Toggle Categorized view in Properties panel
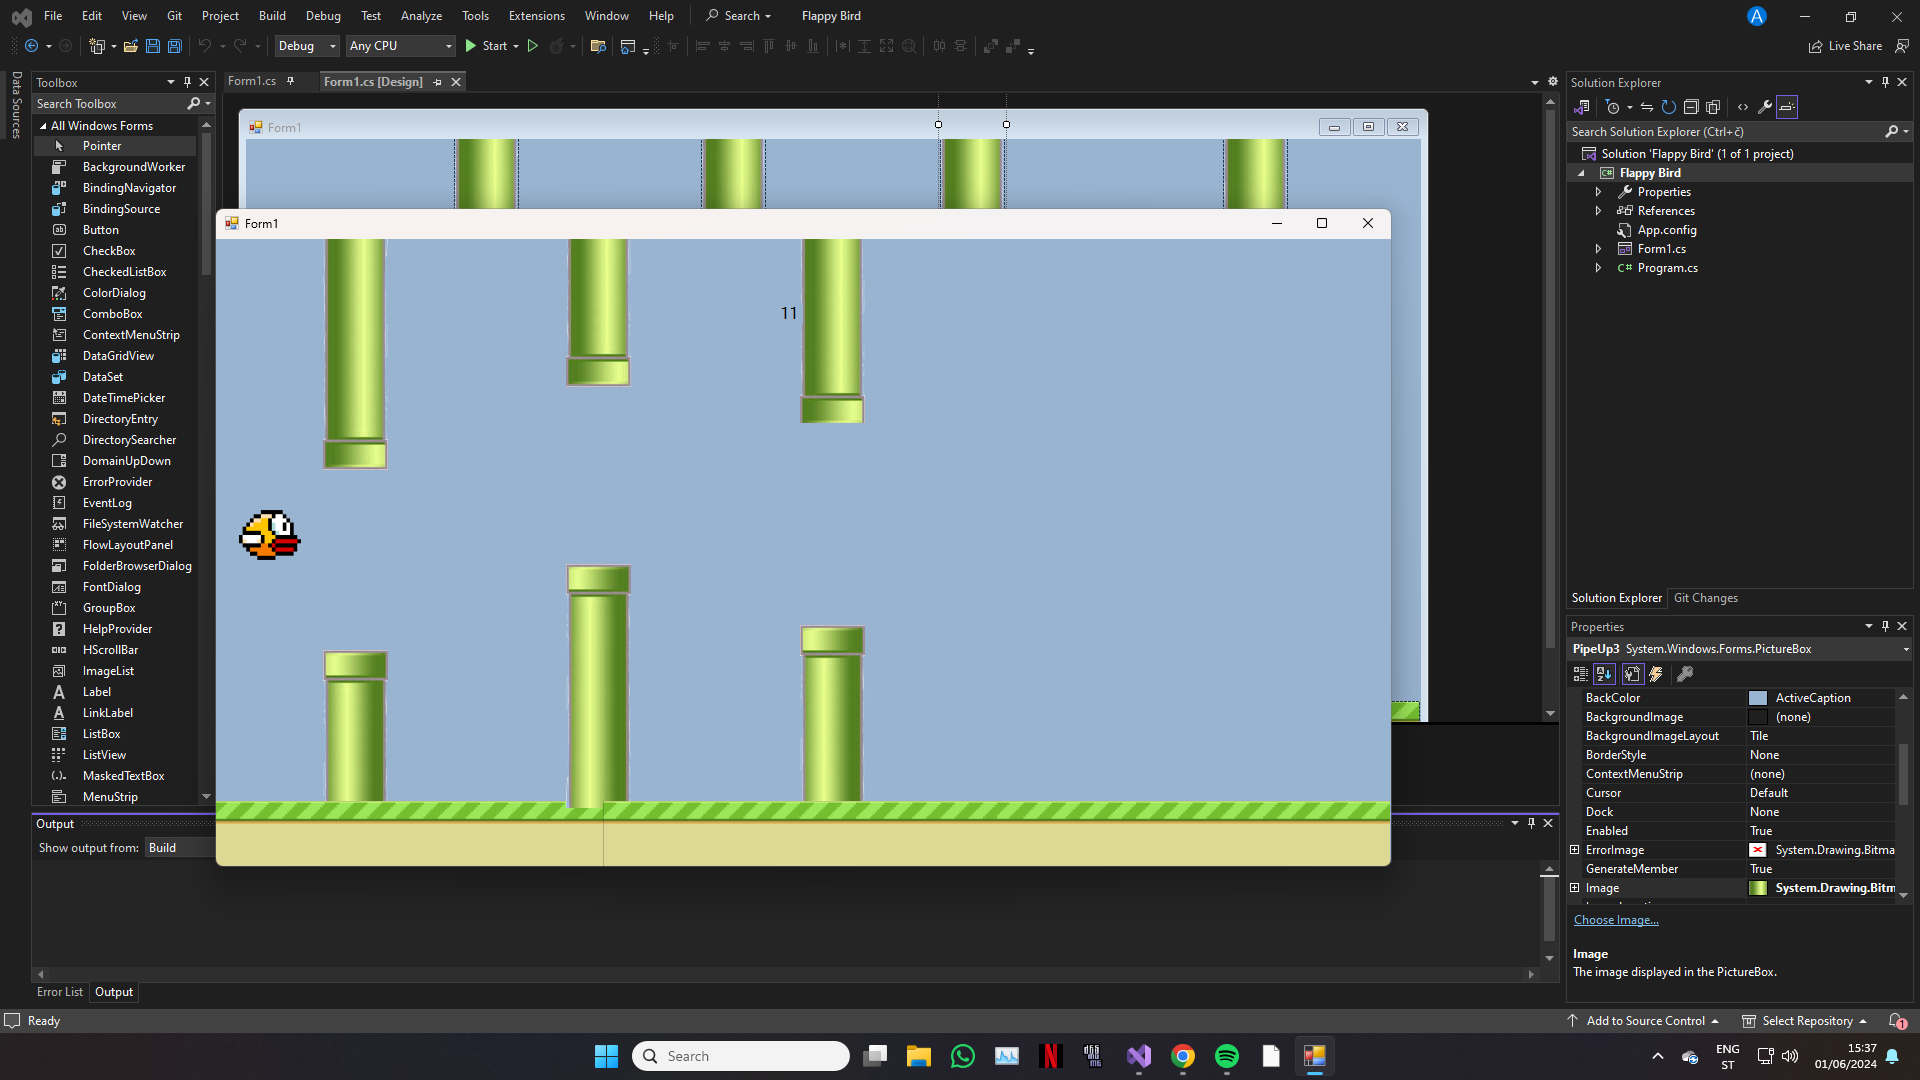This screenshot has height=1080, width=1920. [1580, 675]
